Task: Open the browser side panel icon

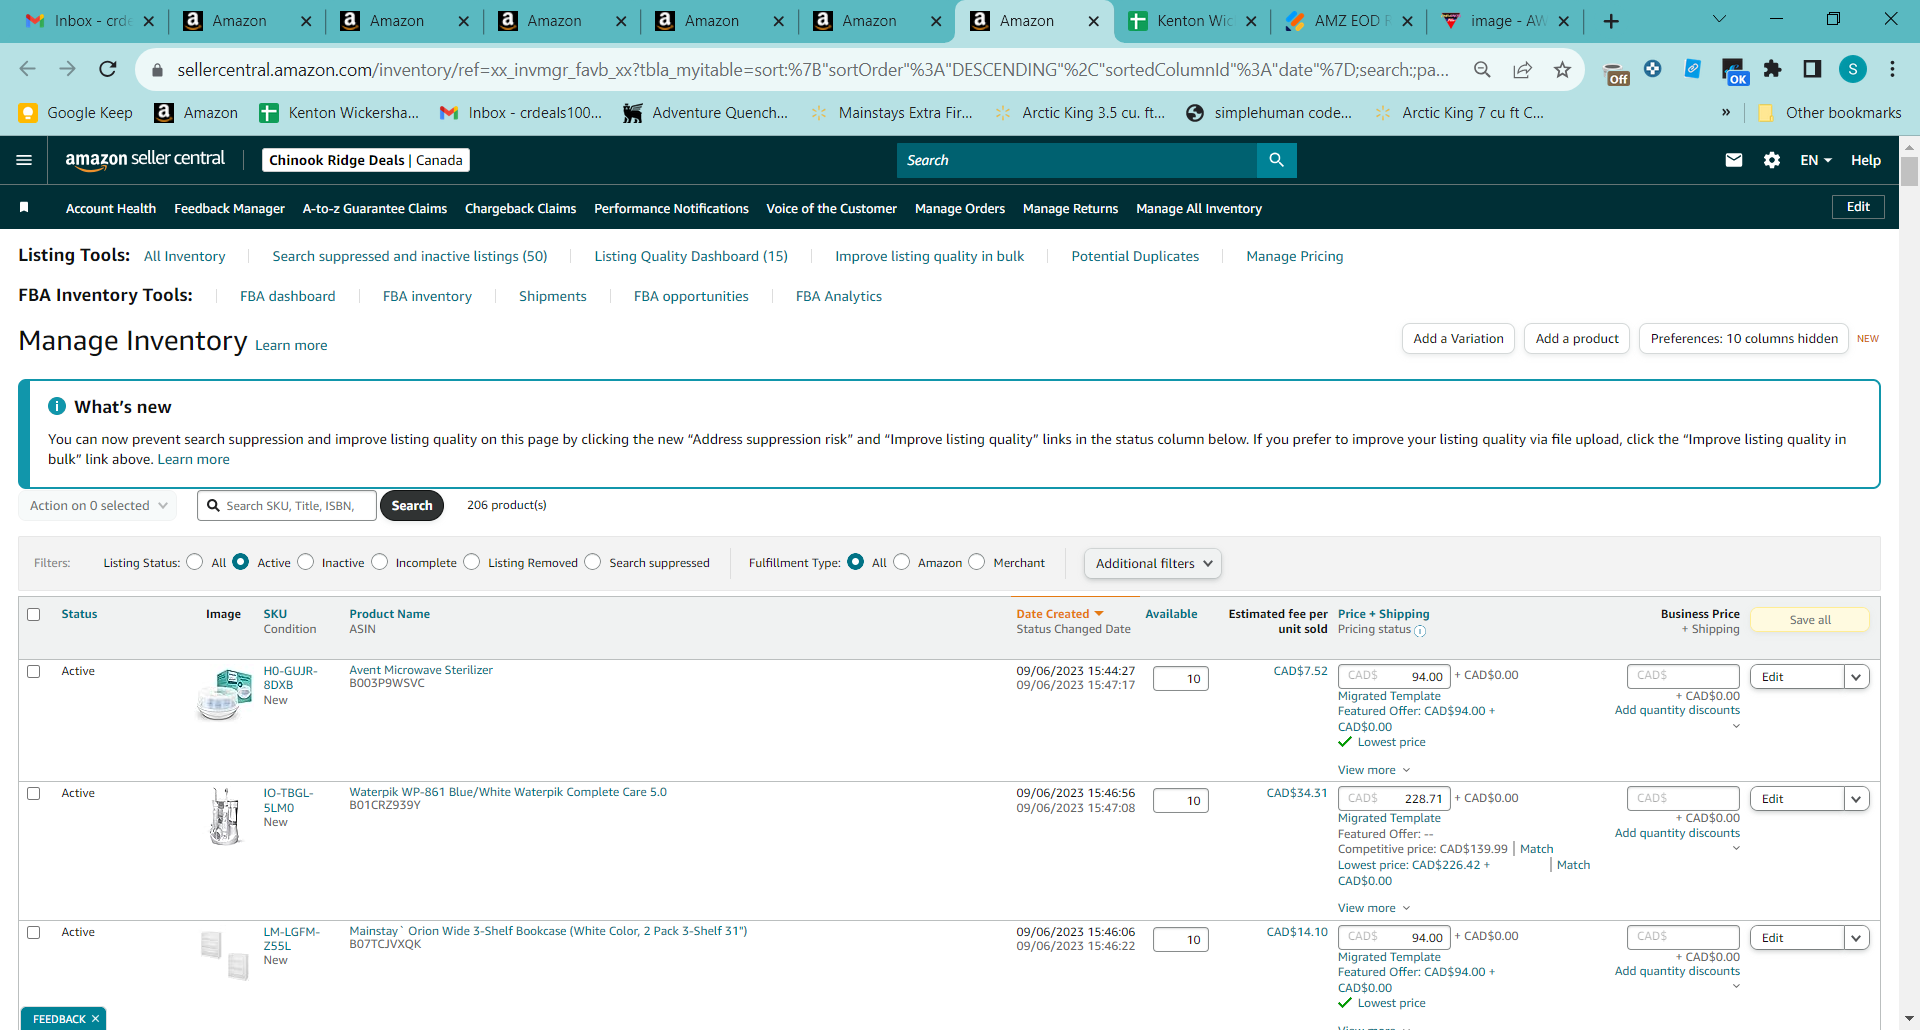Action: coord(1812,69)
